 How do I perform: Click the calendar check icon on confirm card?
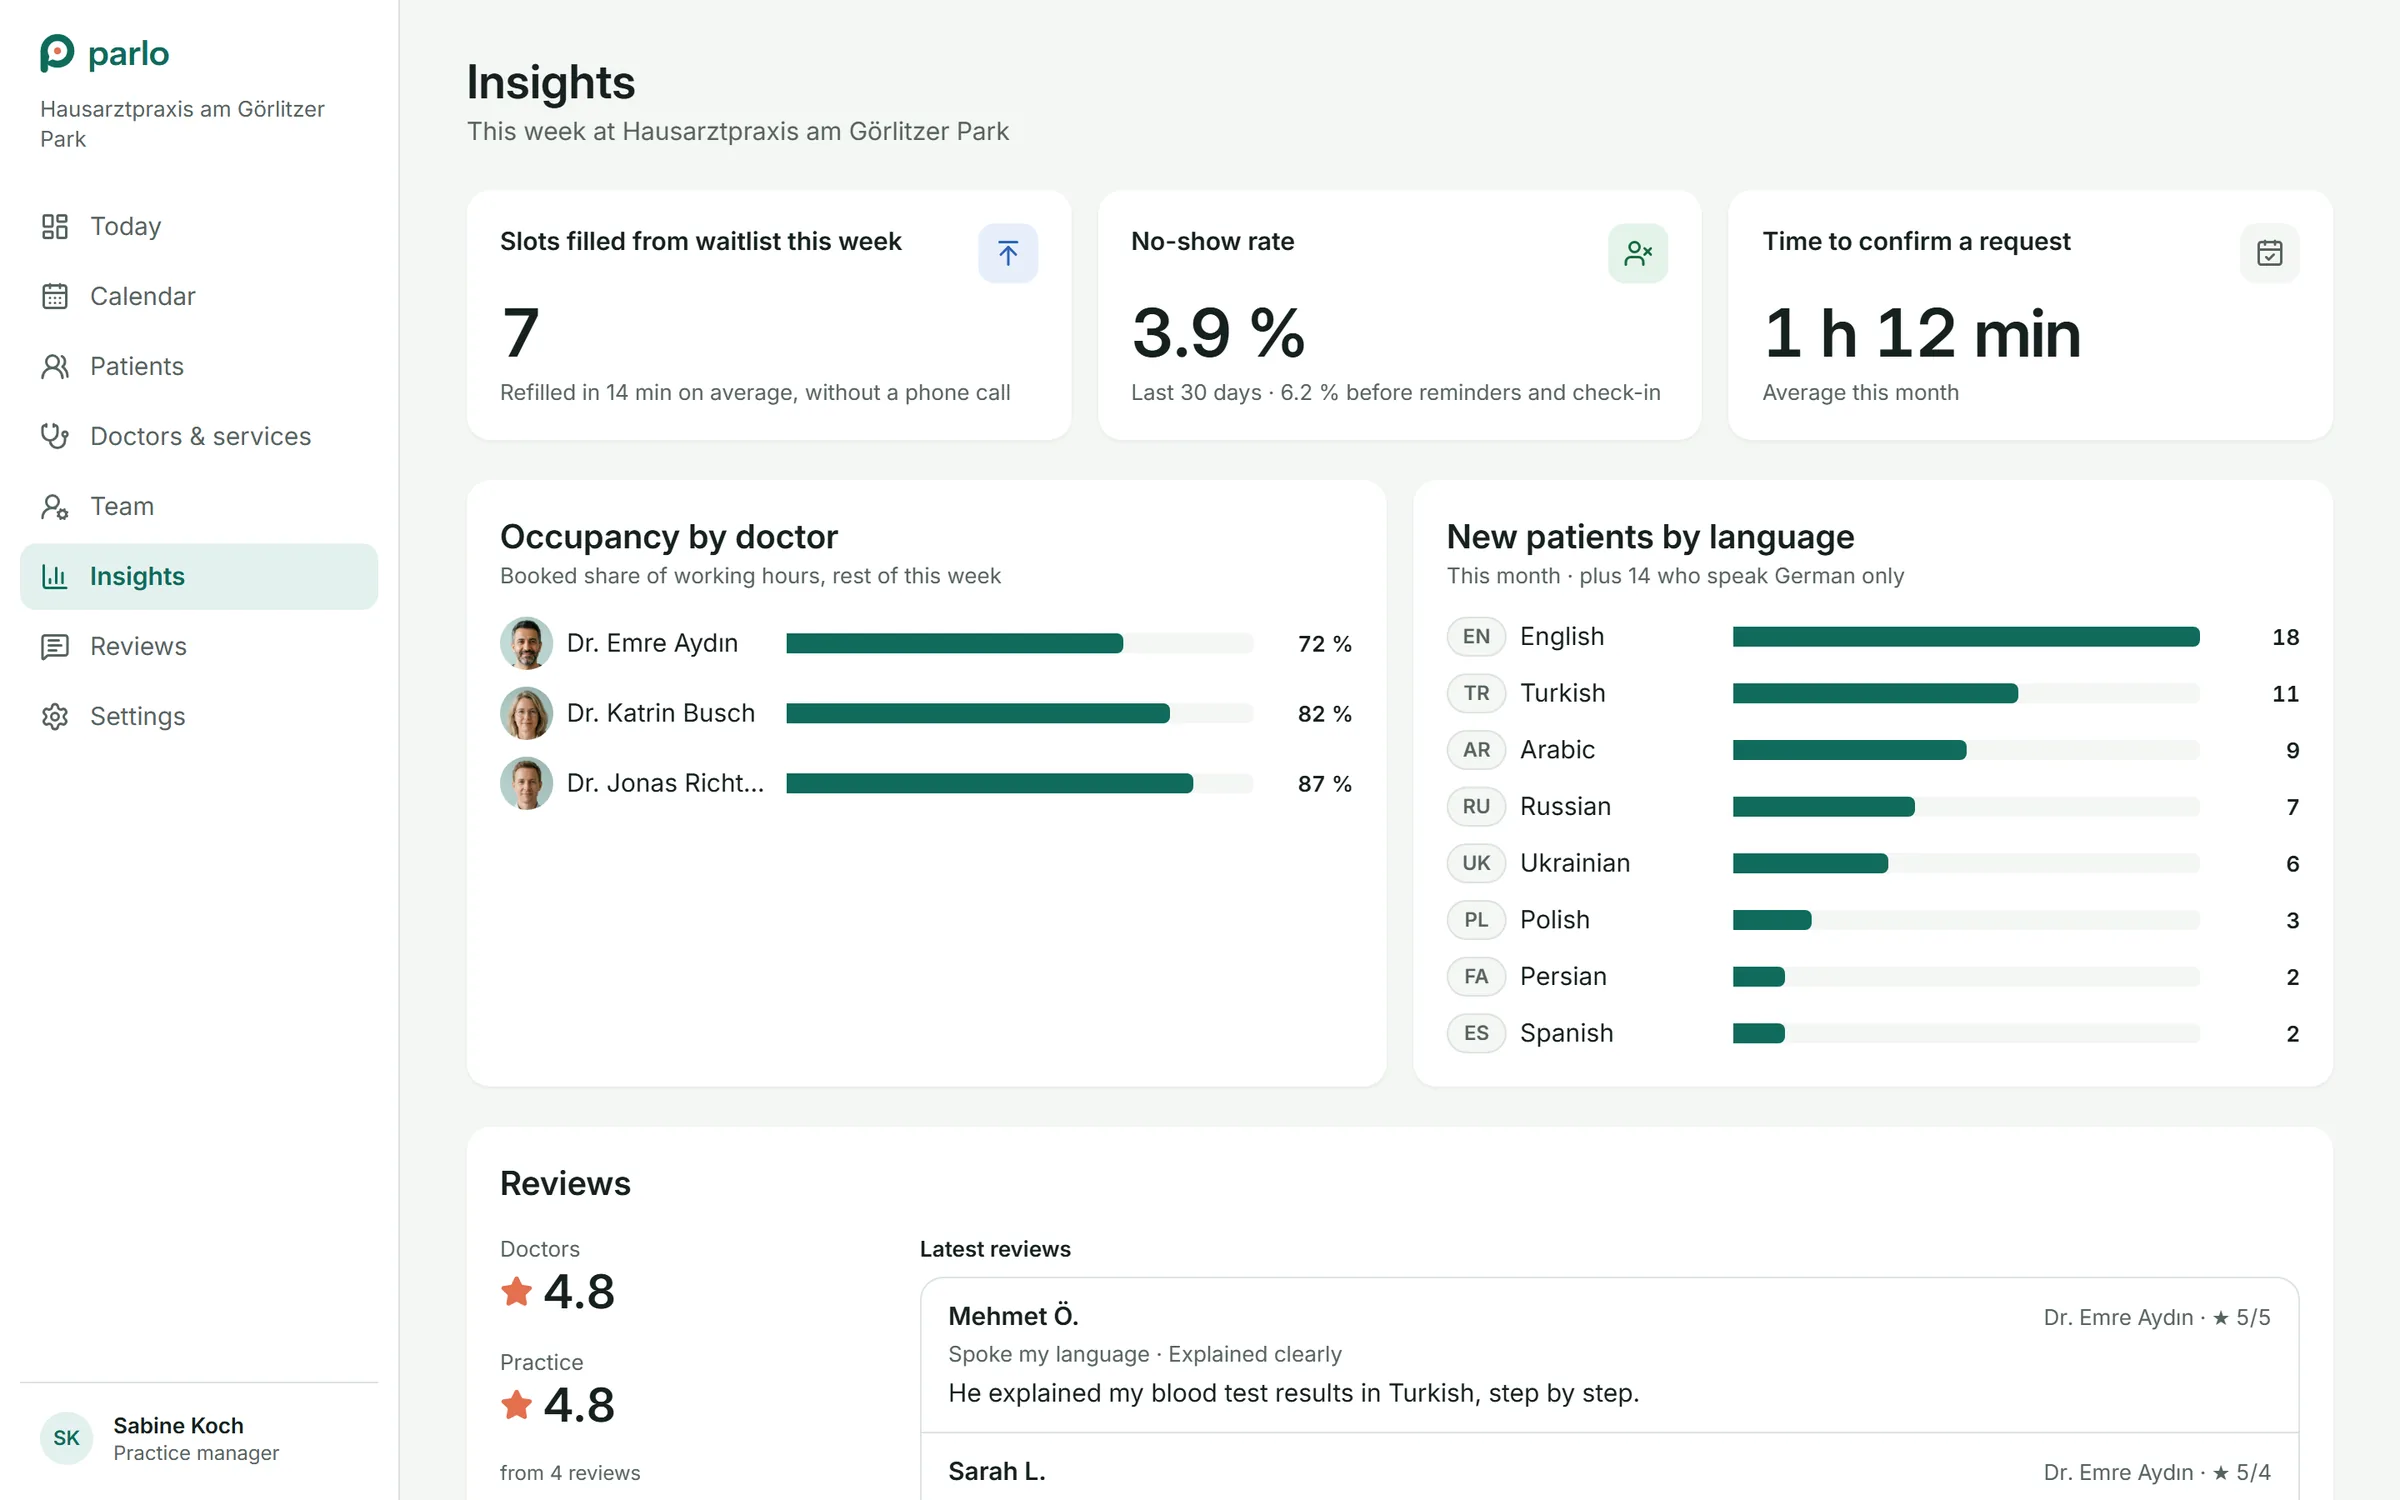(x=2269, y=253)
